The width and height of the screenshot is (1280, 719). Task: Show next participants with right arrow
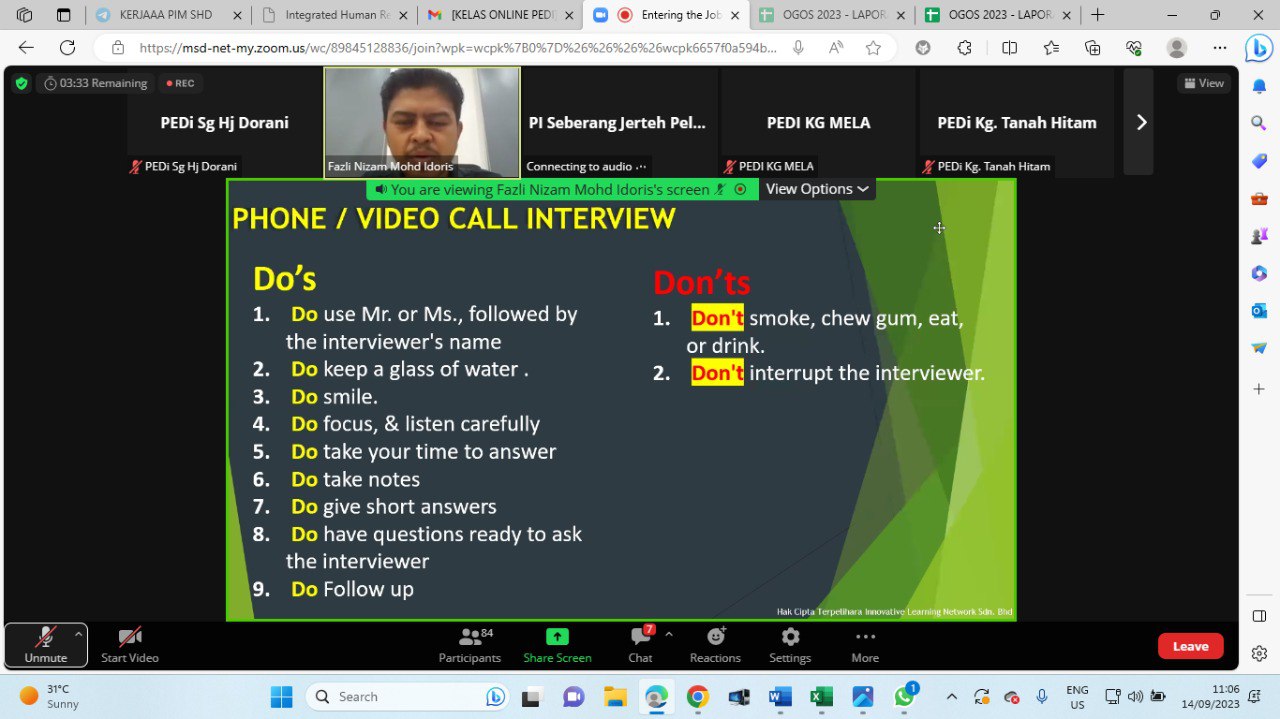click(1141, 122)
